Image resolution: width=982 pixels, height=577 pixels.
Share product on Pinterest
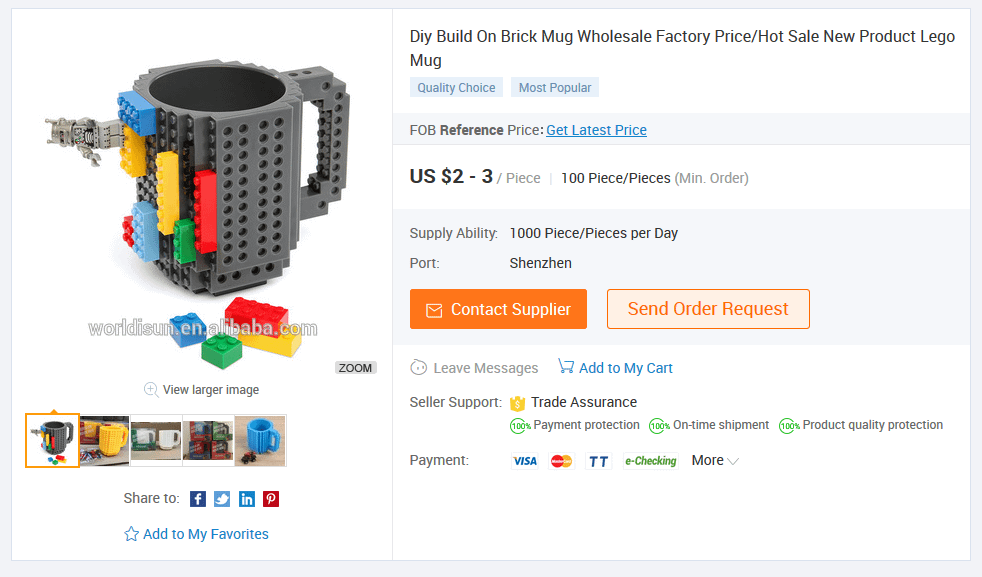271,499
